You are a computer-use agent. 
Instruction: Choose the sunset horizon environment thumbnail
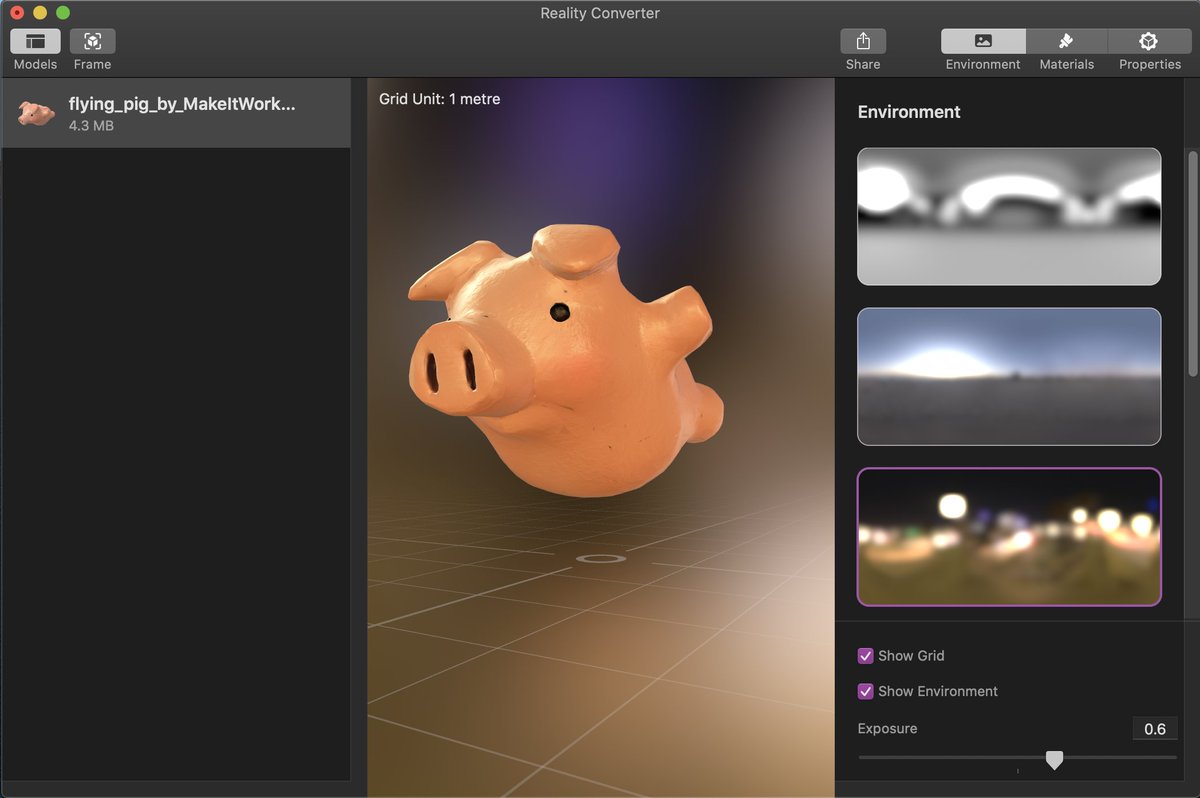pos(1009,376)
